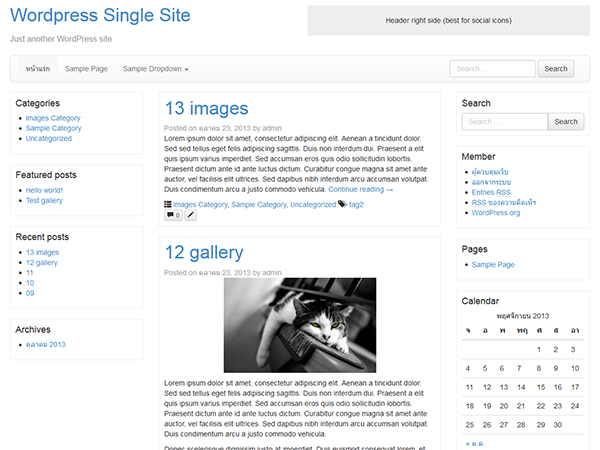Focus the navbar search text field
The image size is (600, 450).
(492, 69)
